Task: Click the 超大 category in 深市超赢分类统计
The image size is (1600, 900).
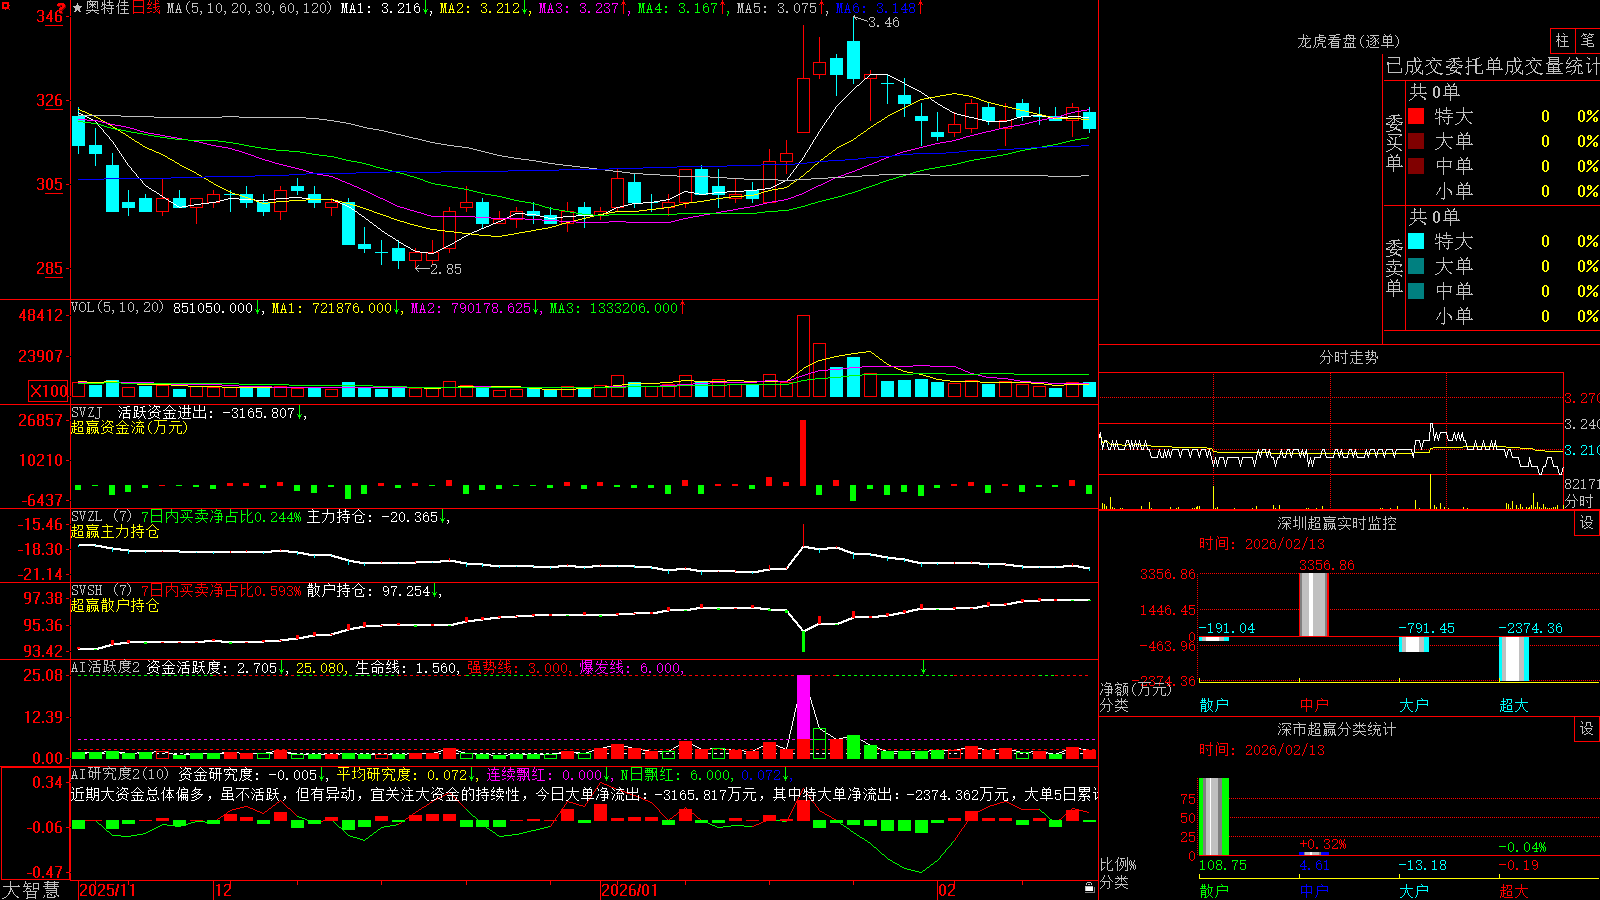Action: coord(1514,890)
